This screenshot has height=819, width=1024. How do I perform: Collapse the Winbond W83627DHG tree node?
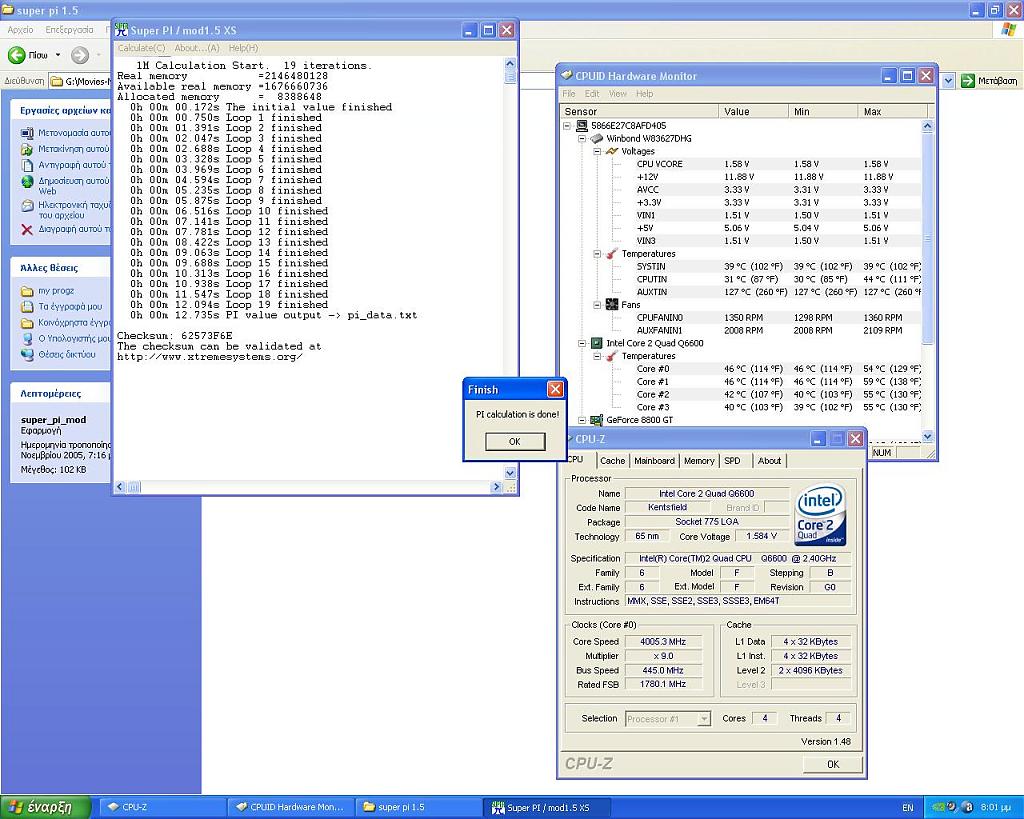pos(582,138)
